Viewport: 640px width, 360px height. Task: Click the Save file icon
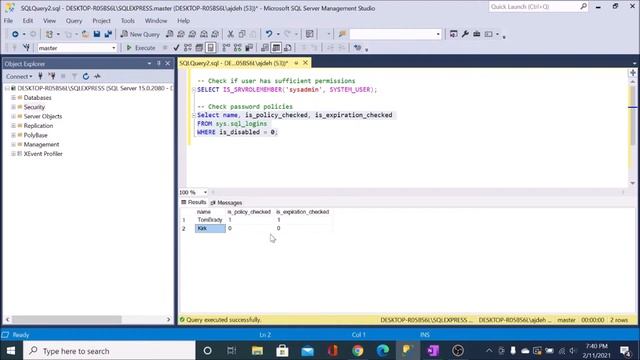coord(97,34)
